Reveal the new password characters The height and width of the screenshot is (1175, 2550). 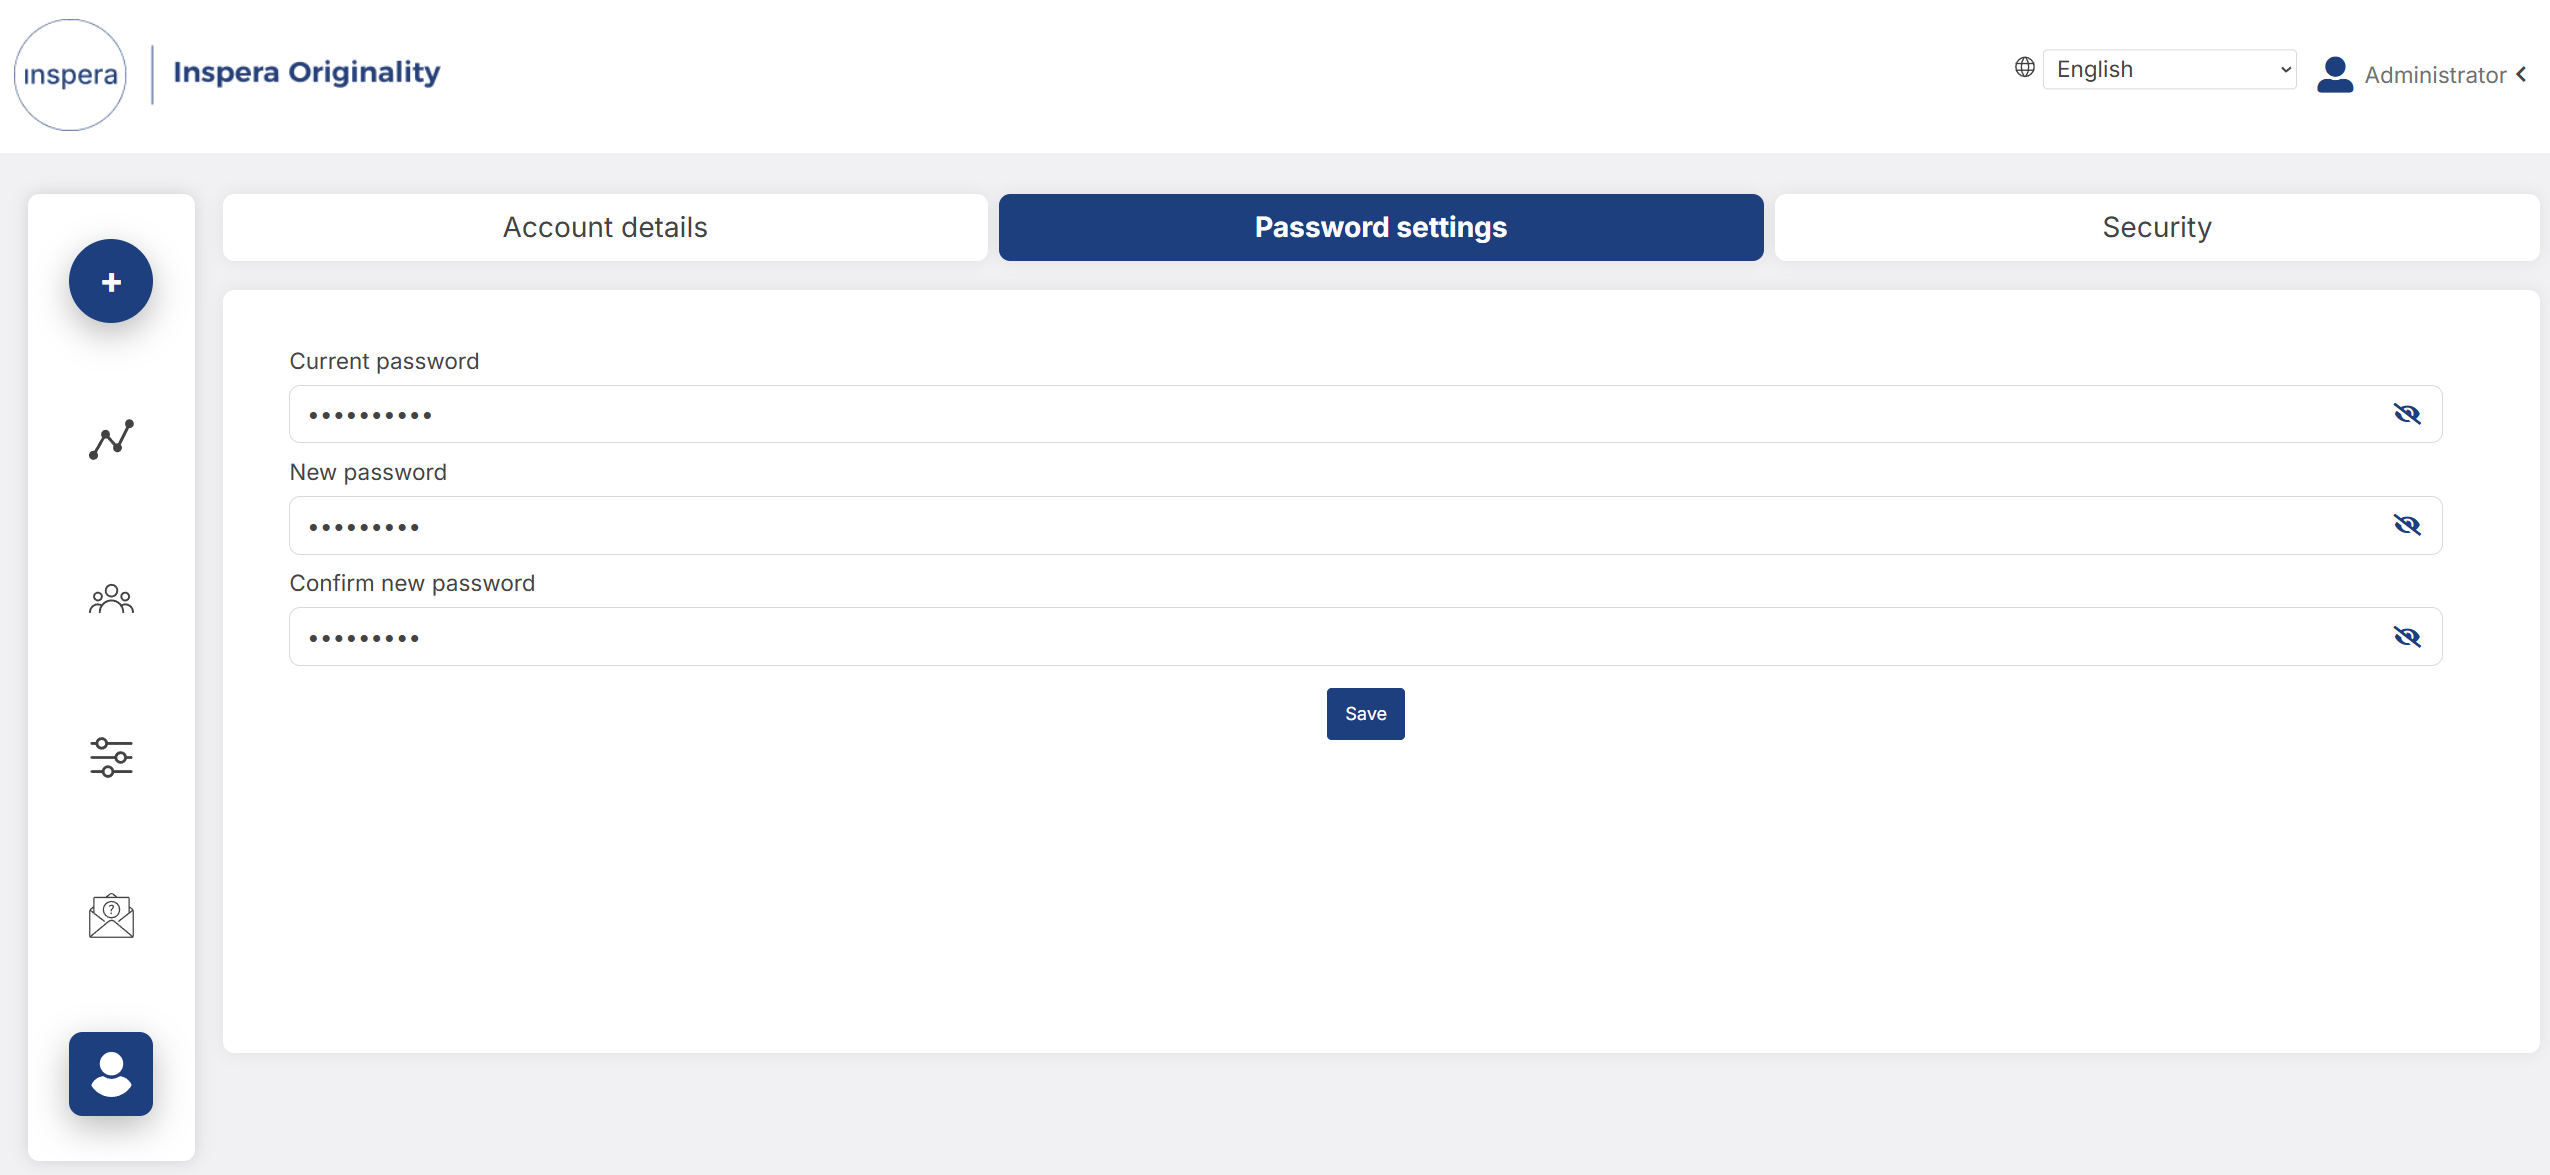pos(2407,525)
